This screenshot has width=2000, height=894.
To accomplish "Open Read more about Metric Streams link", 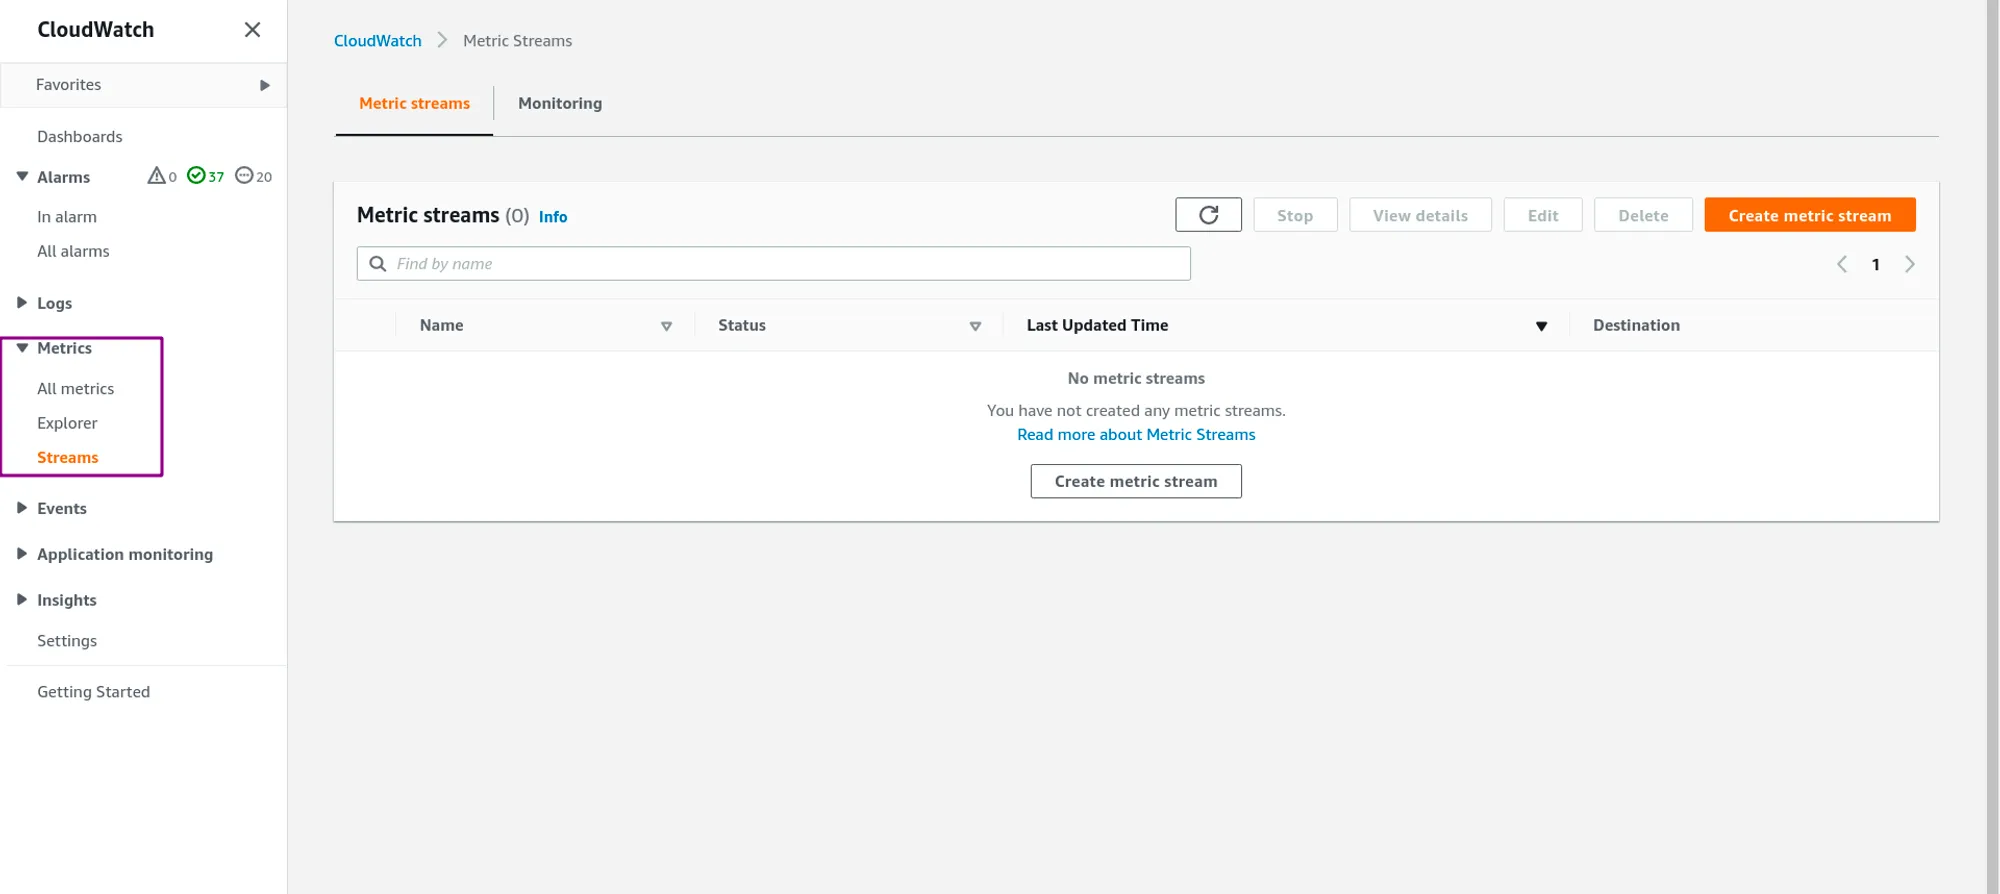I will [x=1136, y=435].
